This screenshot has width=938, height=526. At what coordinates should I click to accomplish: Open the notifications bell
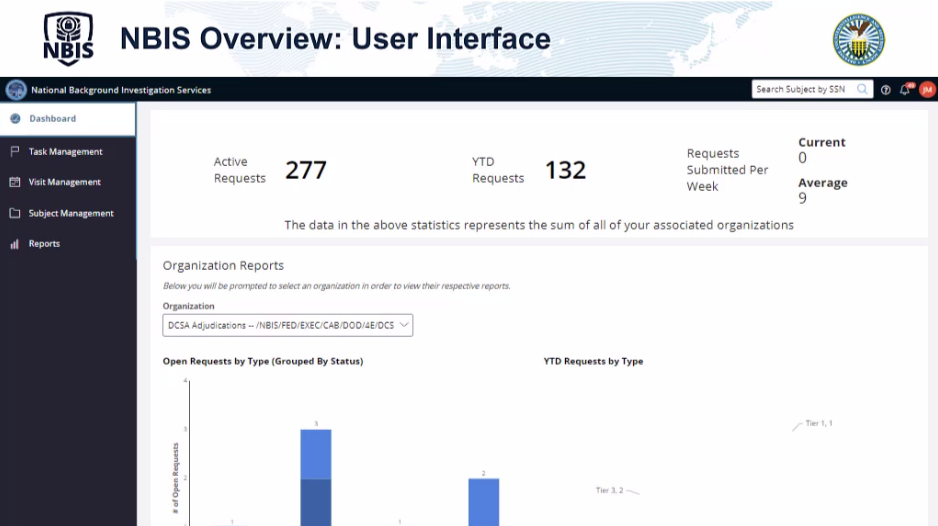tap(906, 89)
